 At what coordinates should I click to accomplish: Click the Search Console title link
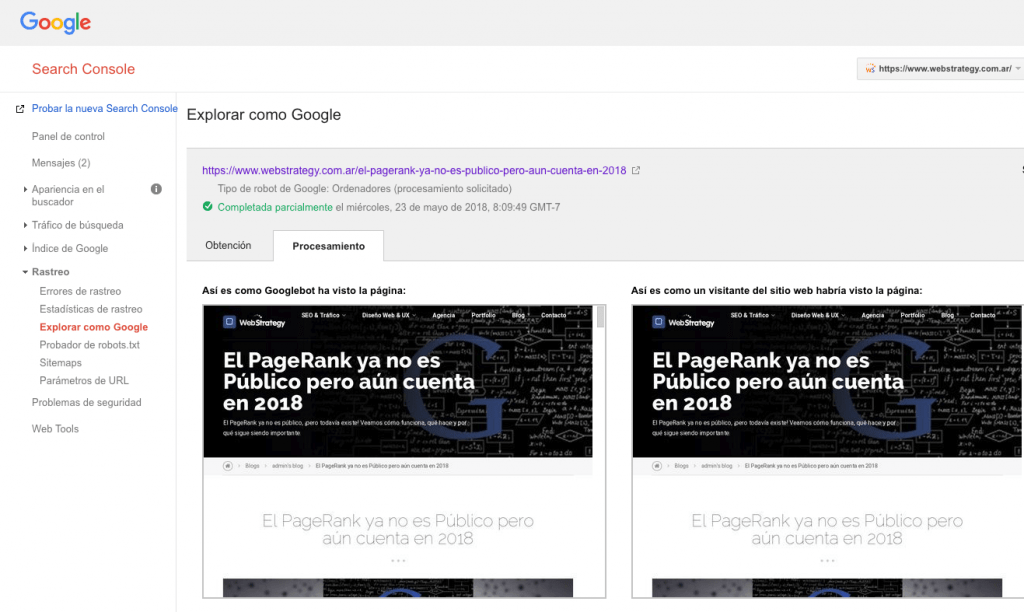tap(84, 69)
